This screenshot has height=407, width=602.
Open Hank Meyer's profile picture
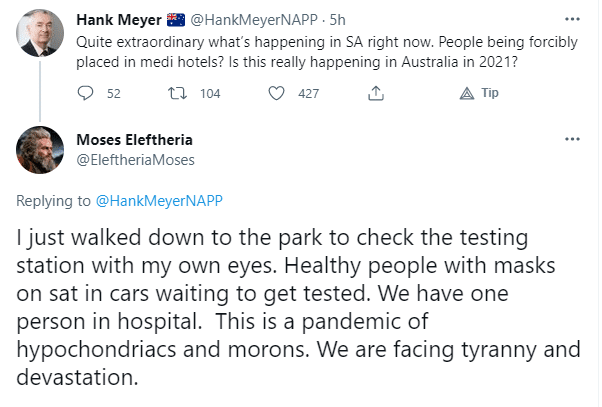(x=40, y=33)
